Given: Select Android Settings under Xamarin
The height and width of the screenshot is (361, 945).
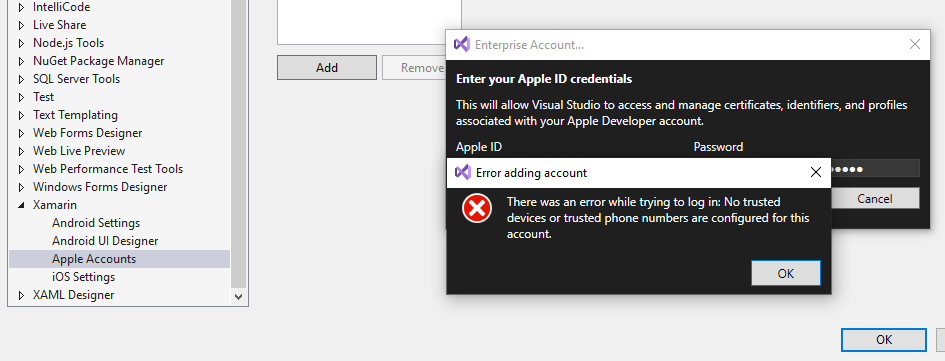Looking at the screenshot, I should 96,223.
